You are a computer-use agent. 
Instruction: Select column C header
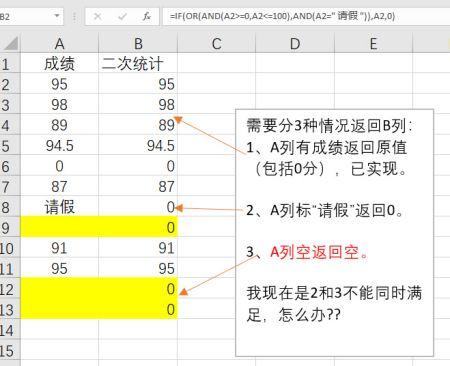pos(216,43)
